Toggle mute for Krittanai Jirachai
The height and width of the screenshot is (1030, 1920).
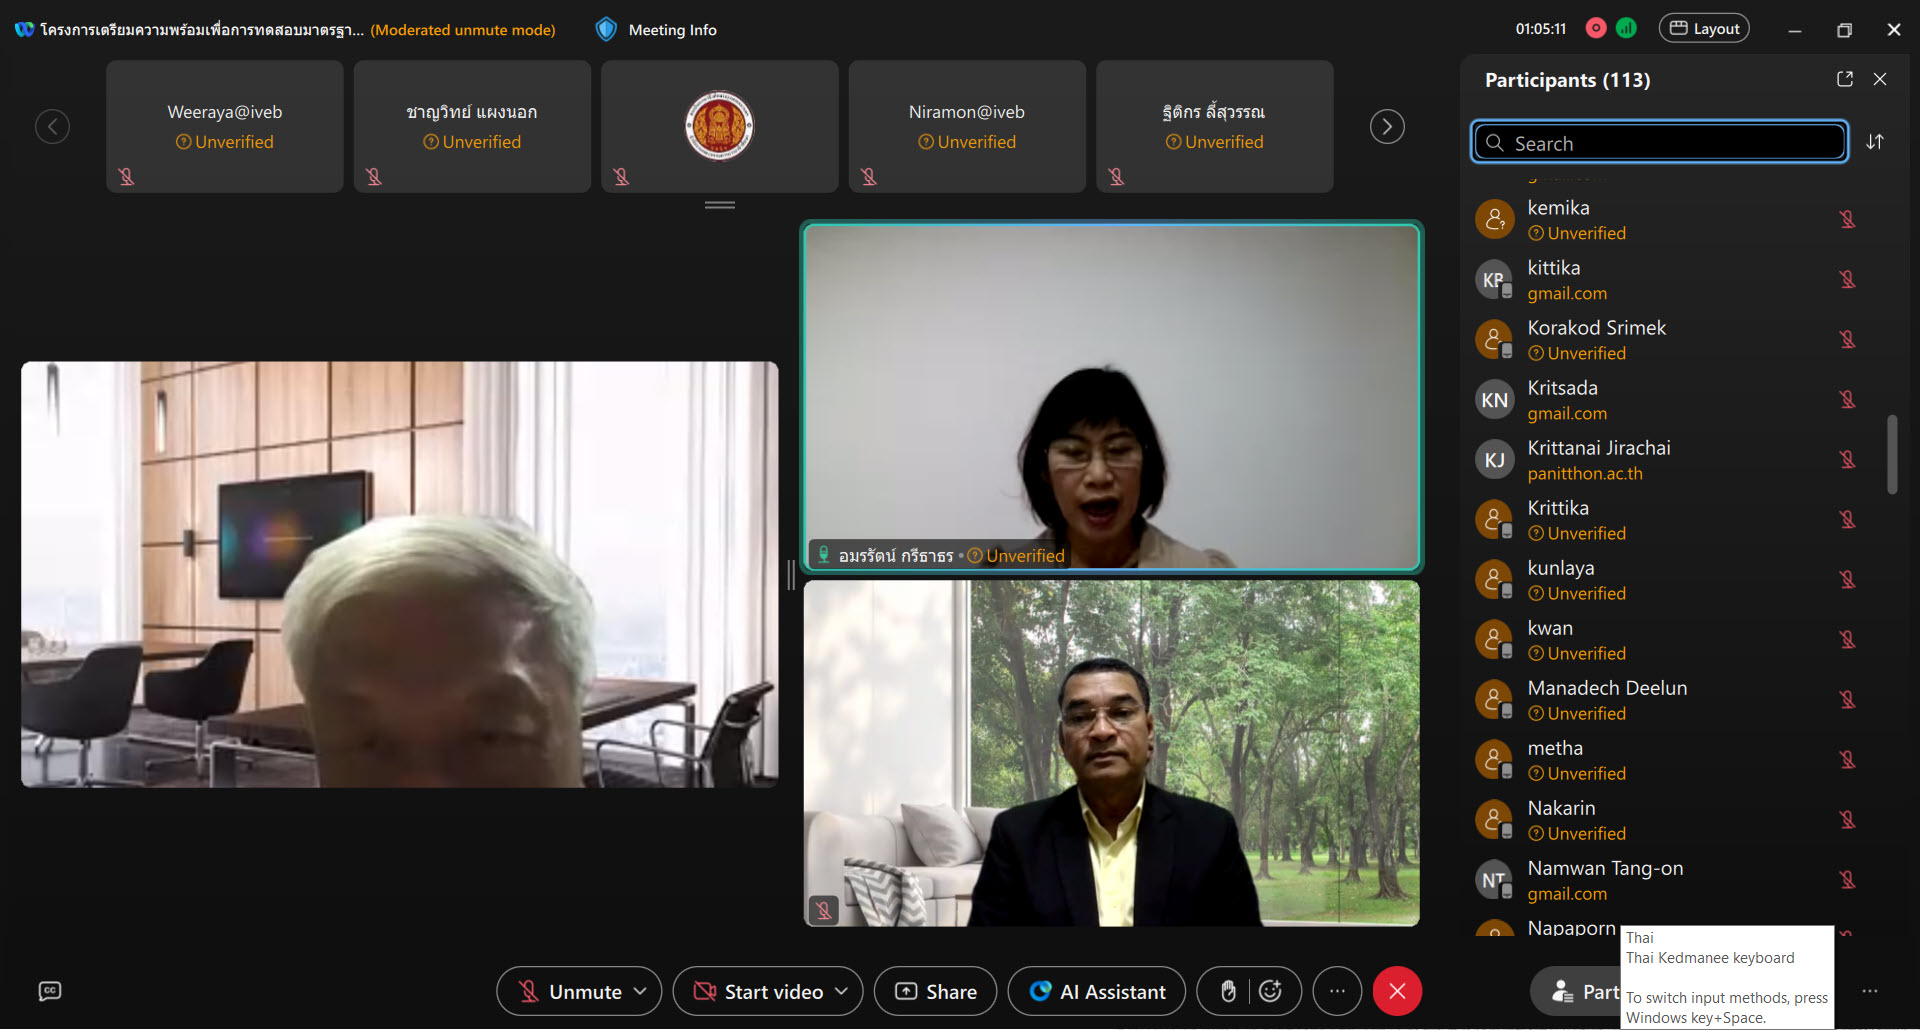click(1847, 459)
